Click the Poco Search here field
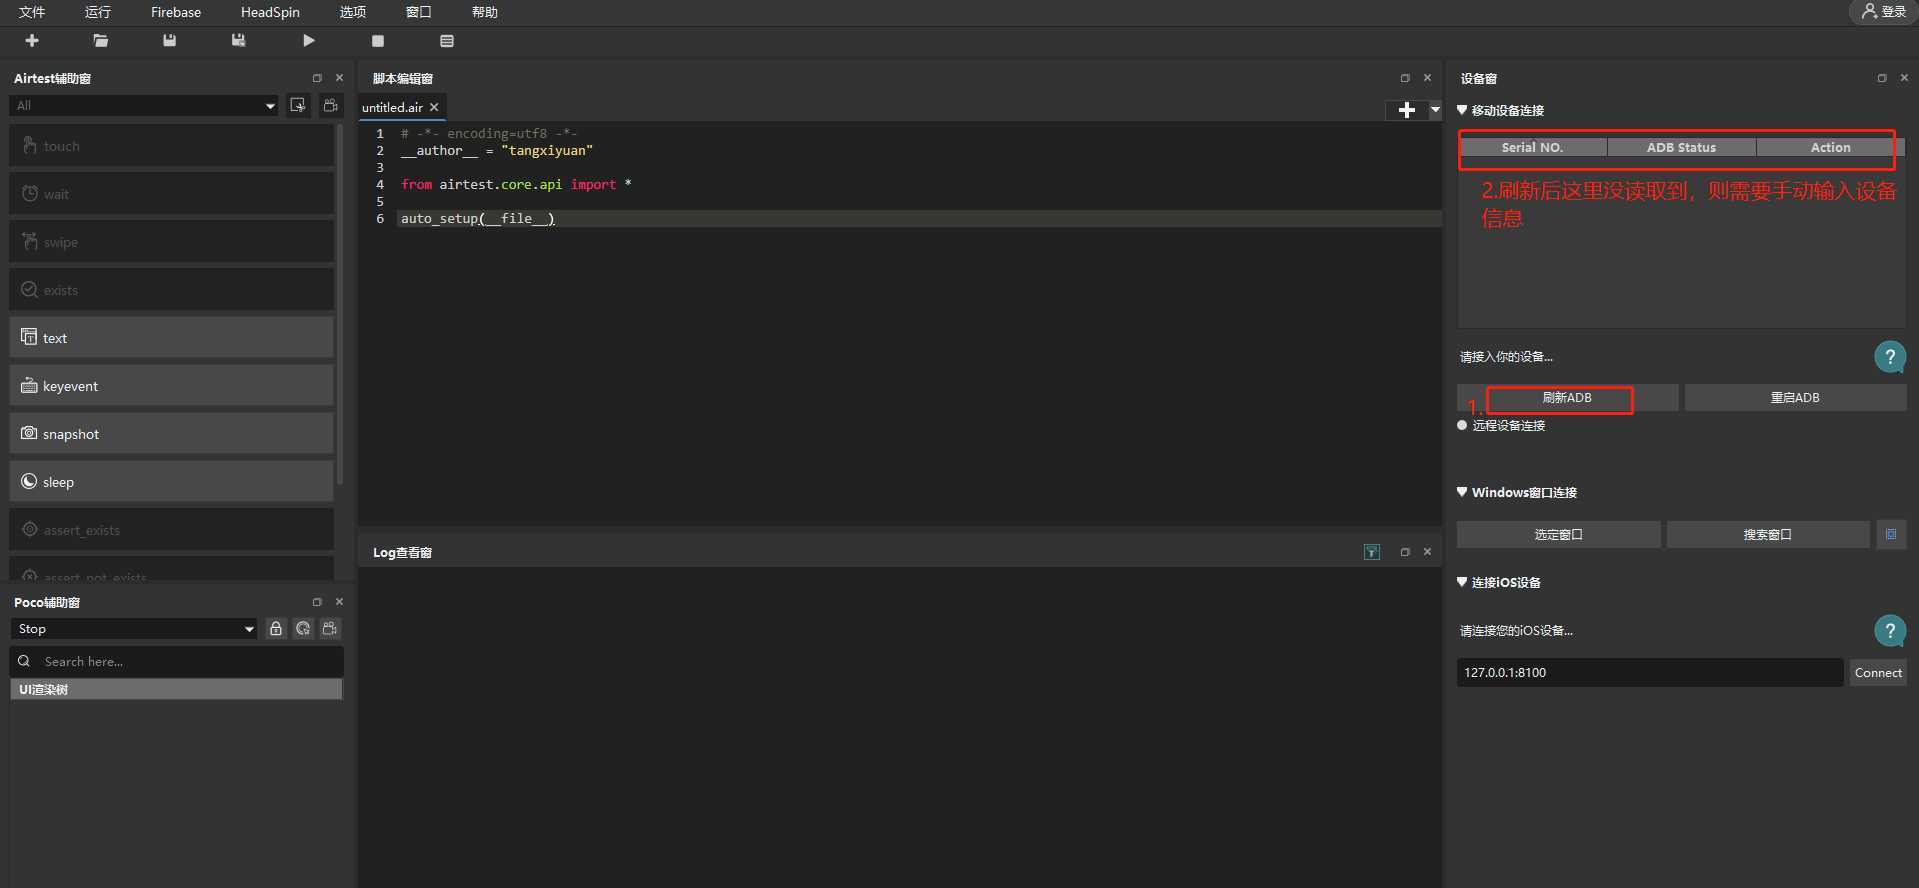The image size is (1919, 888). click(x=177, y=661)
